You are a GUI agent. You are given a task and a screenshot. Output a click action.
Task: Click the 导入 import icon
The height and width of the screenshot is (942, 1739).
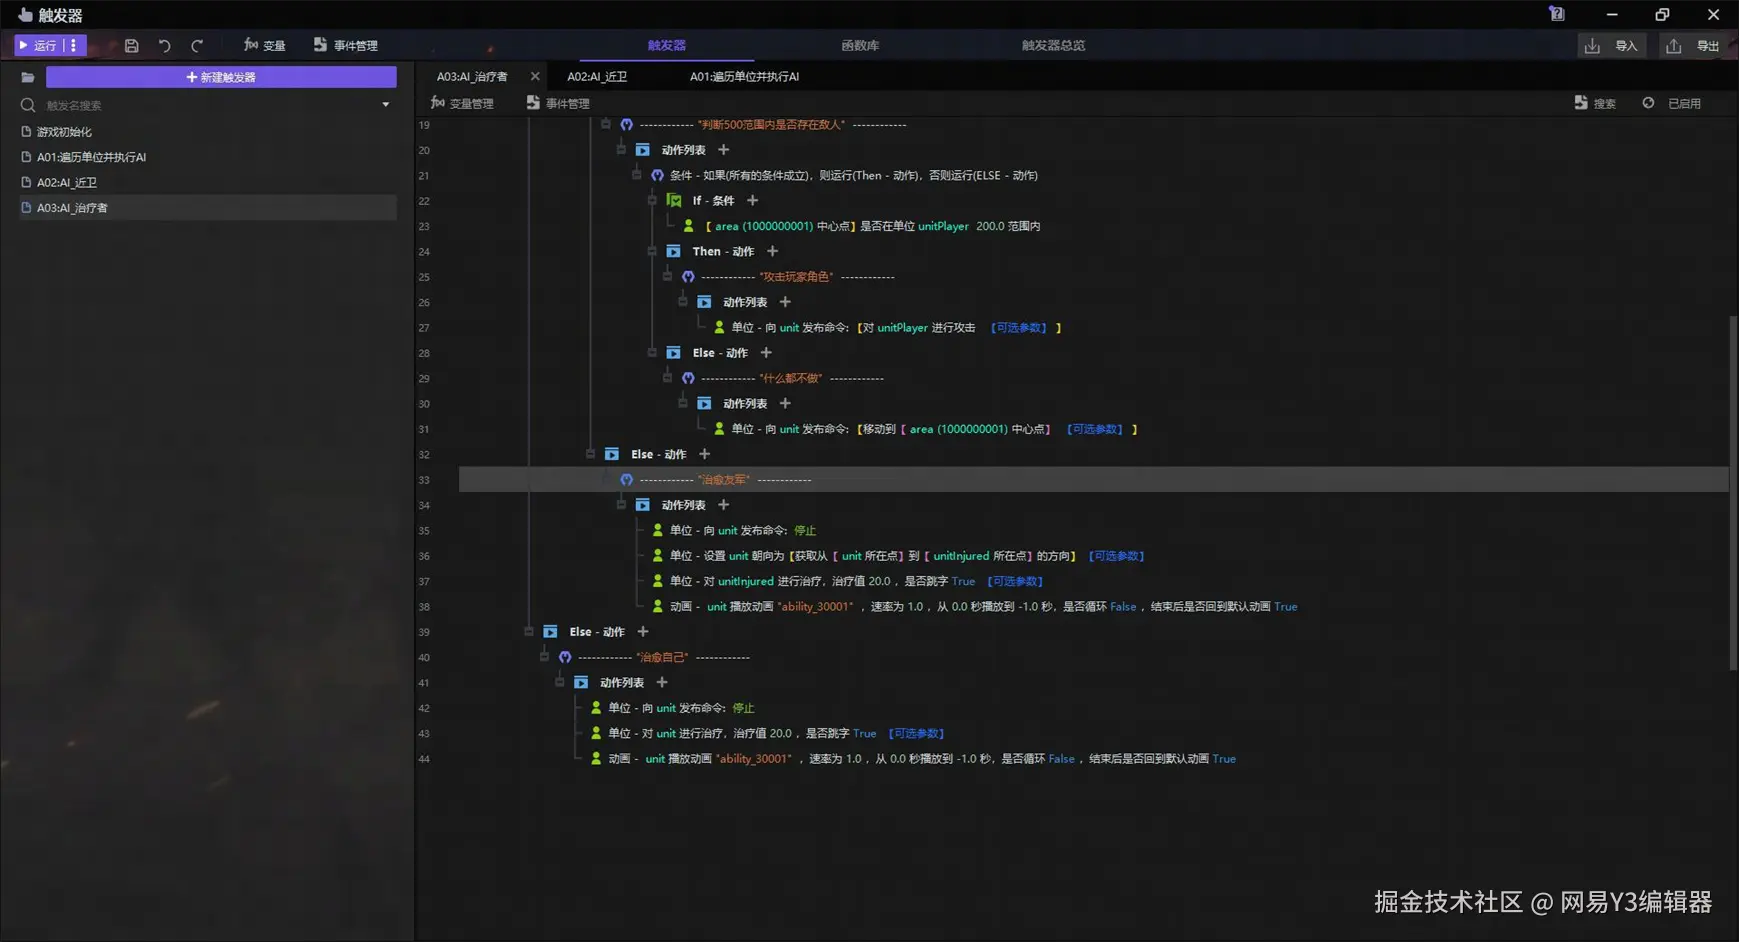pyautogui.click(x=1592, y=46)
